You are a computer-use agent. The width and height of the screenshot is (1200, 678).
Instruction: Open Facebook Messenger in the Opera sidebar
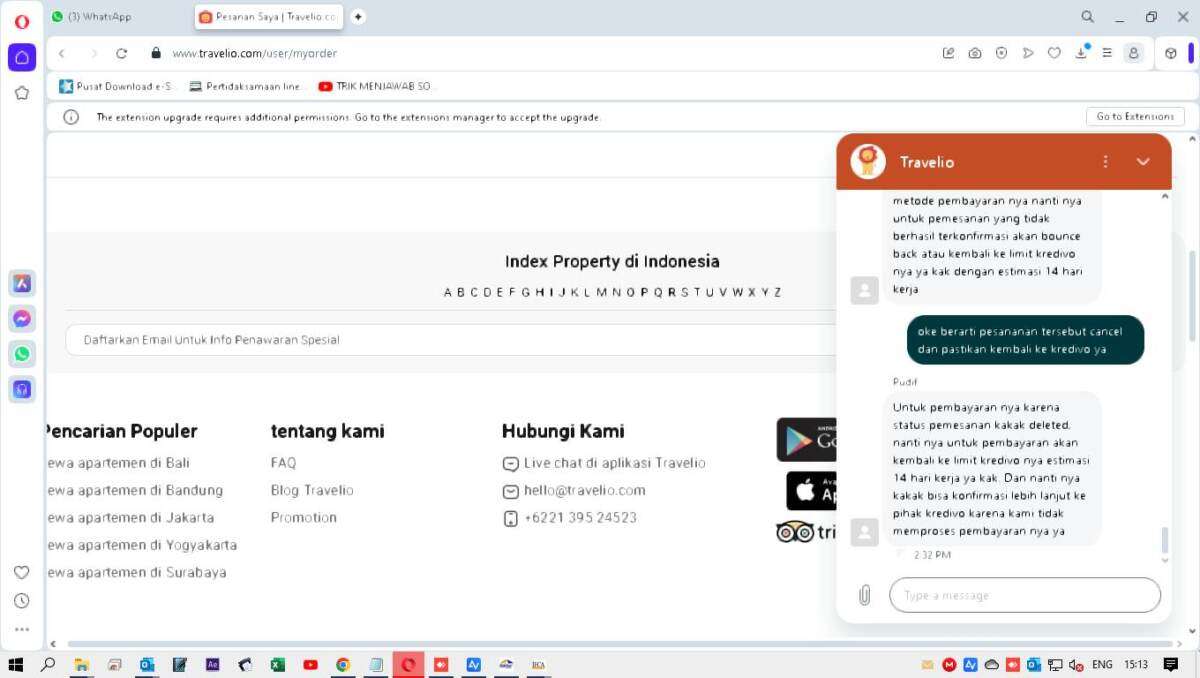pyautogui.click(x=22, y=319)
